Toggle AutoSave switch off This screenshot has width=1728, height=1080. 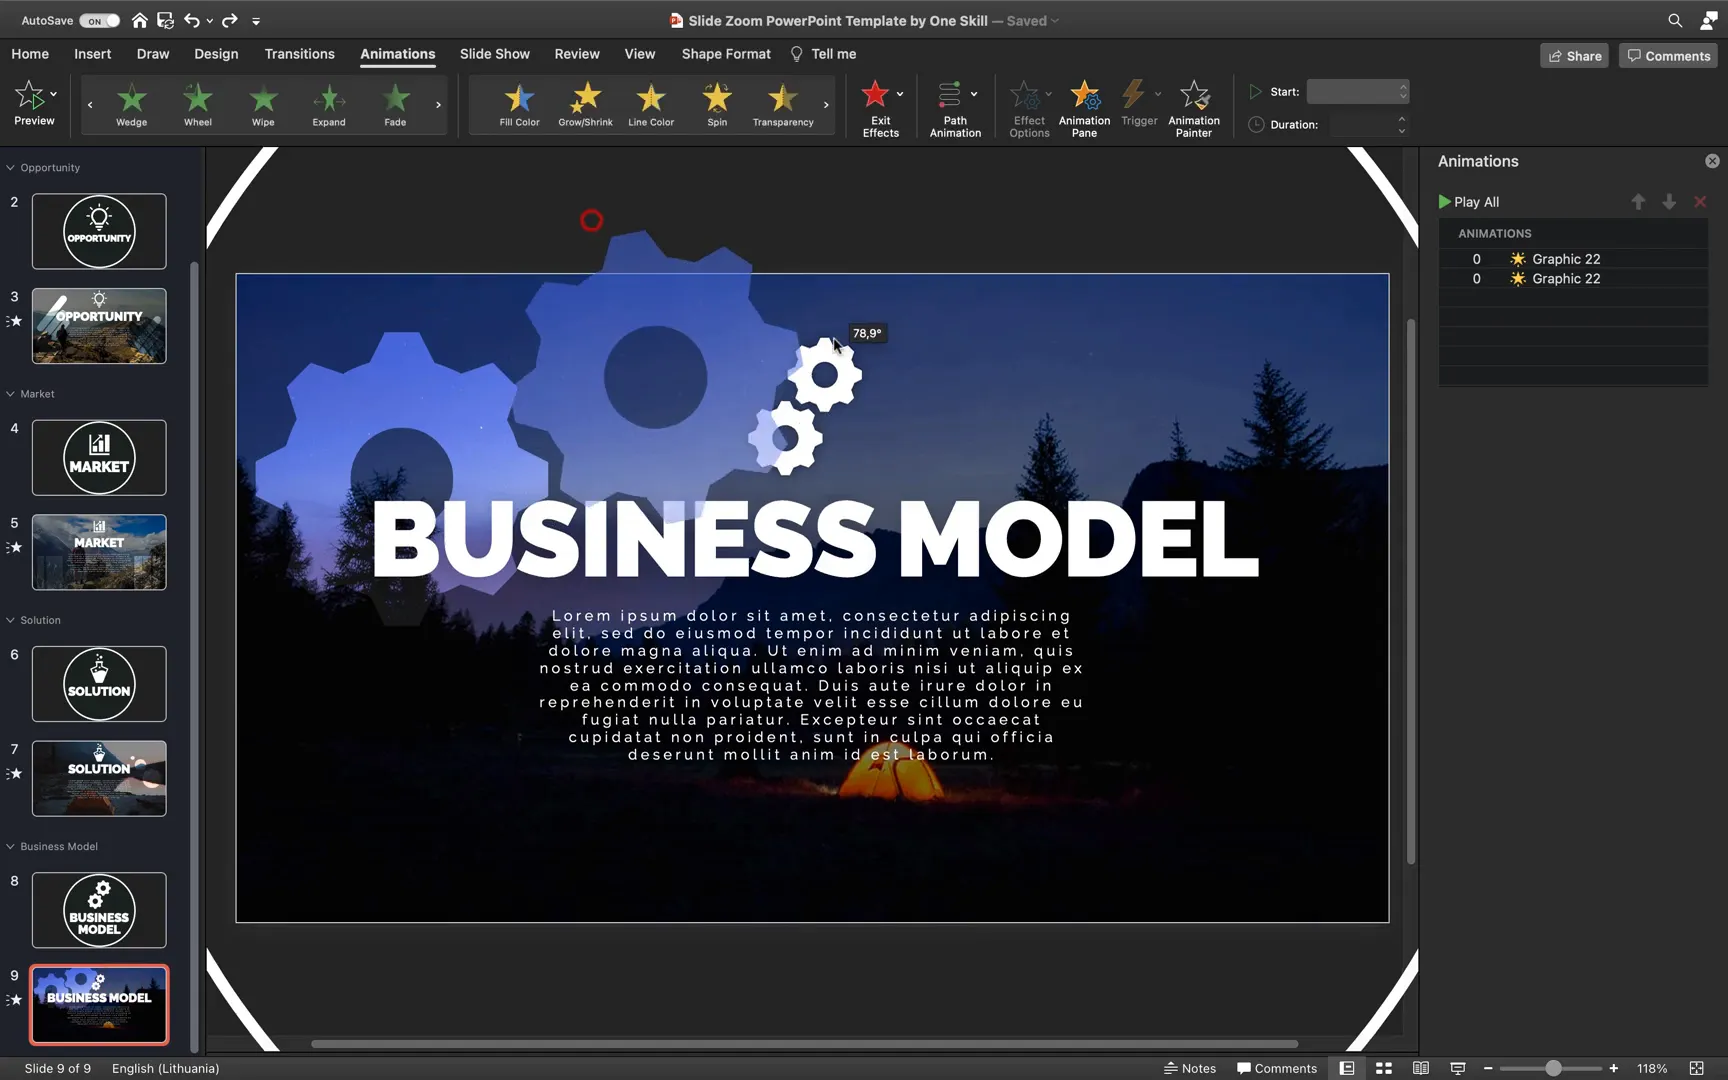coord(99,20)
